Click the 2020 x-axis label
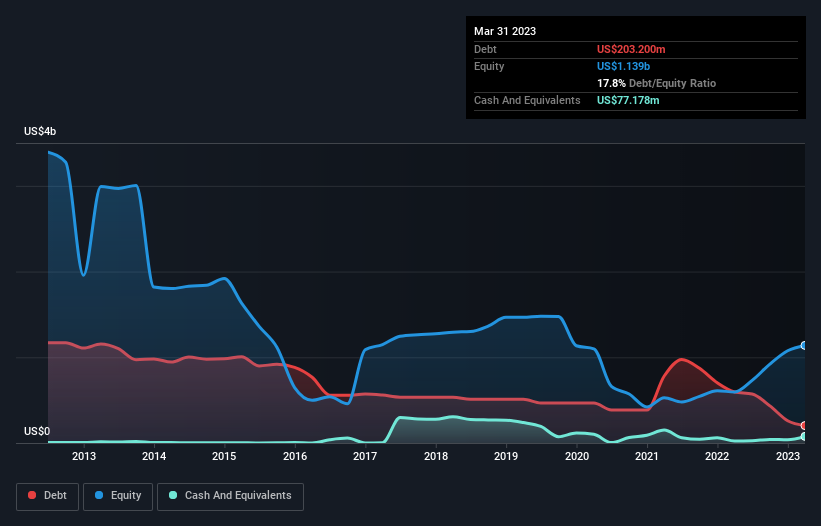 576,456
